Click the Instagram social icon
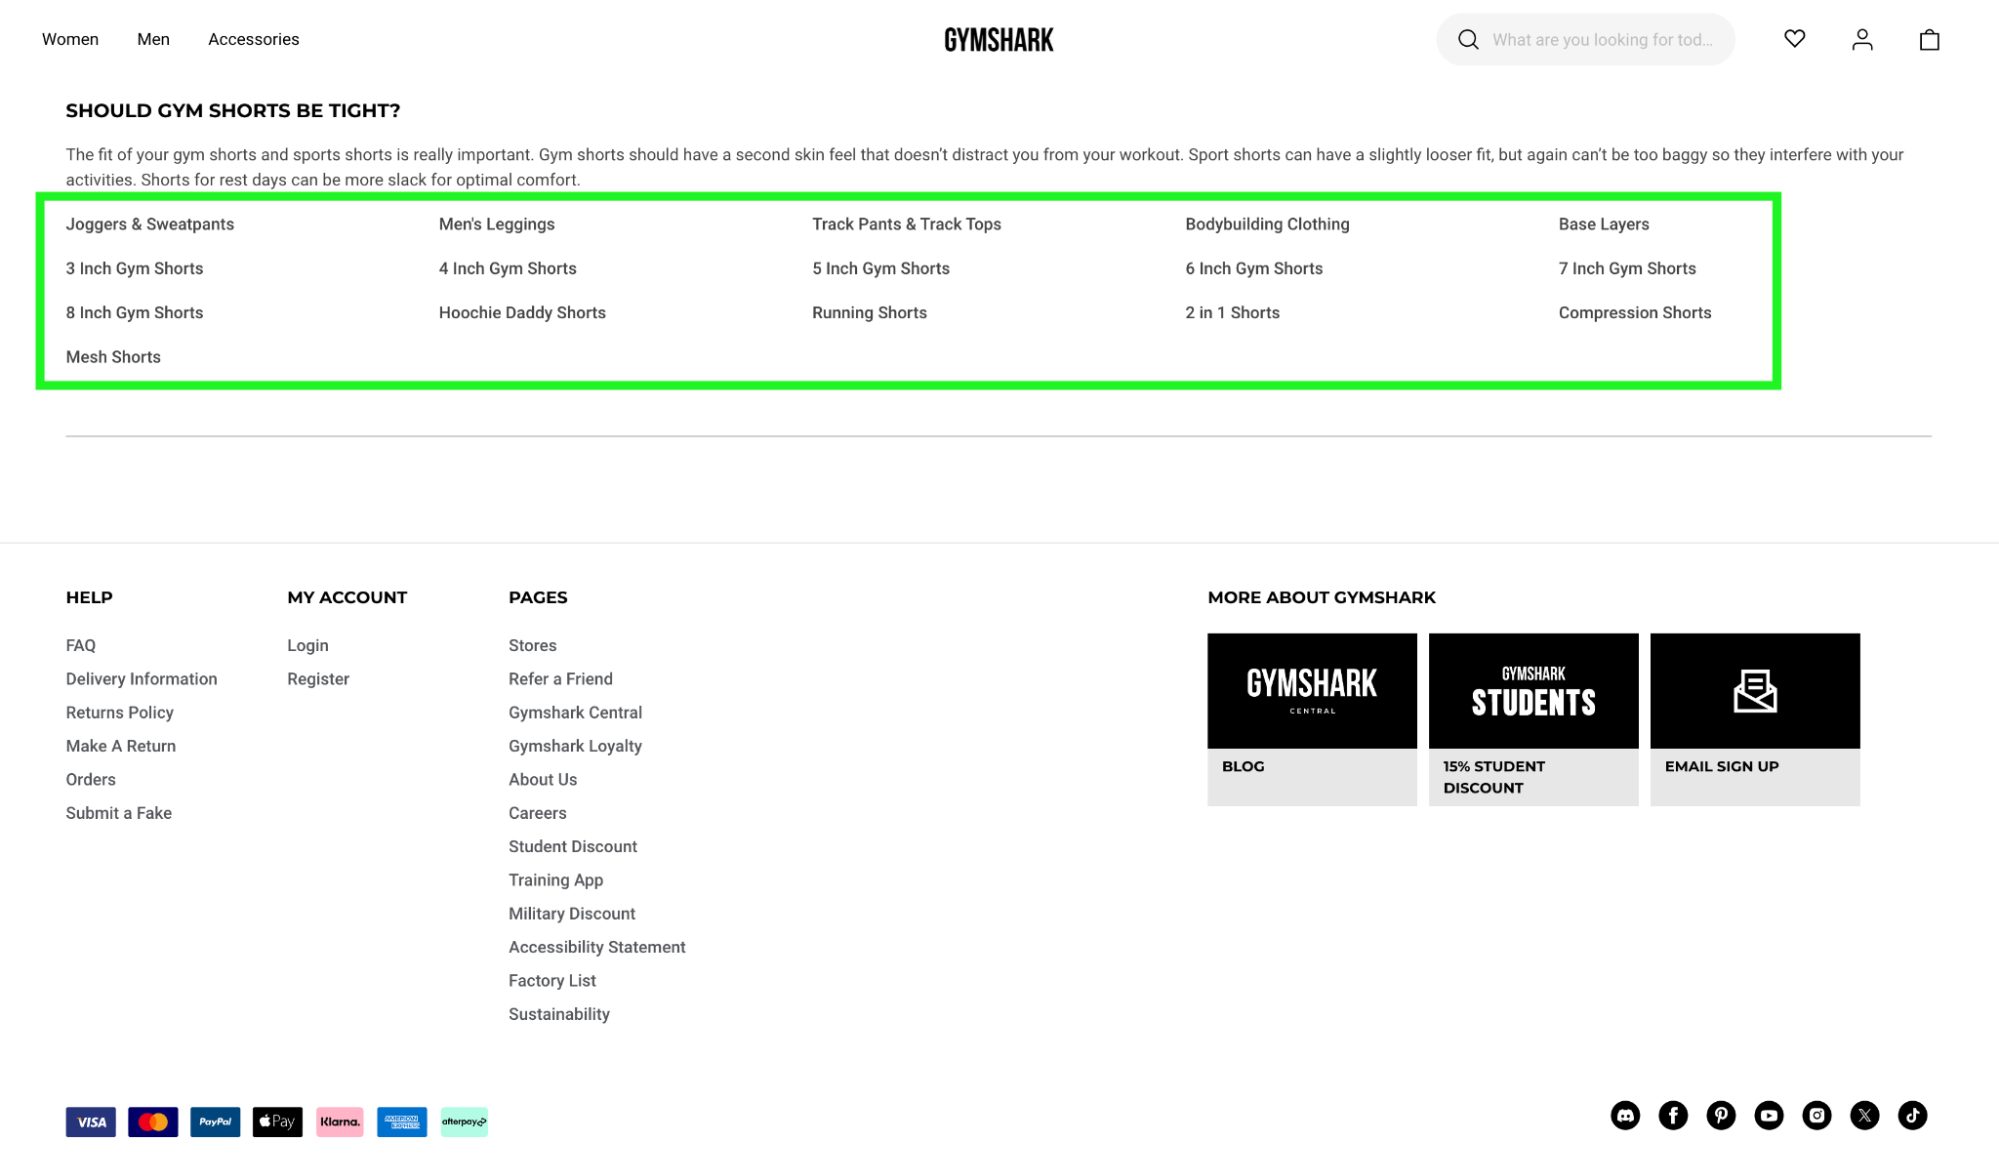Viewport: 1999px width, 1168px height. (1816, 1115)
